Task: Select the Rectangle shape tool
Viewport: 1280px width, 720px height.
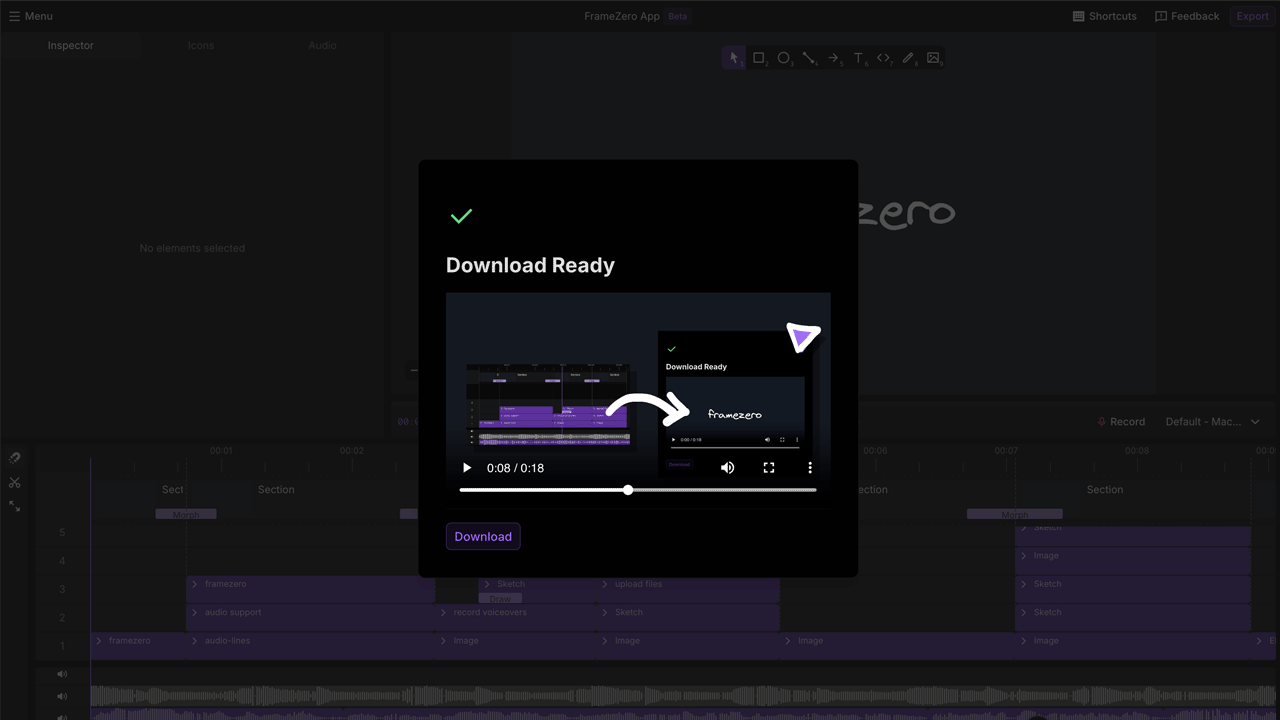Action: 759,58
